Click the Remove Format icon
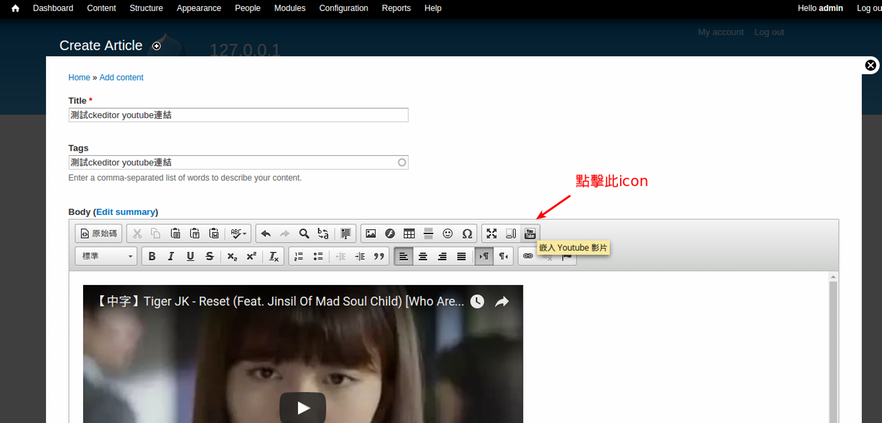The width and height of the screenshot is (882, 423). point(274,256)
